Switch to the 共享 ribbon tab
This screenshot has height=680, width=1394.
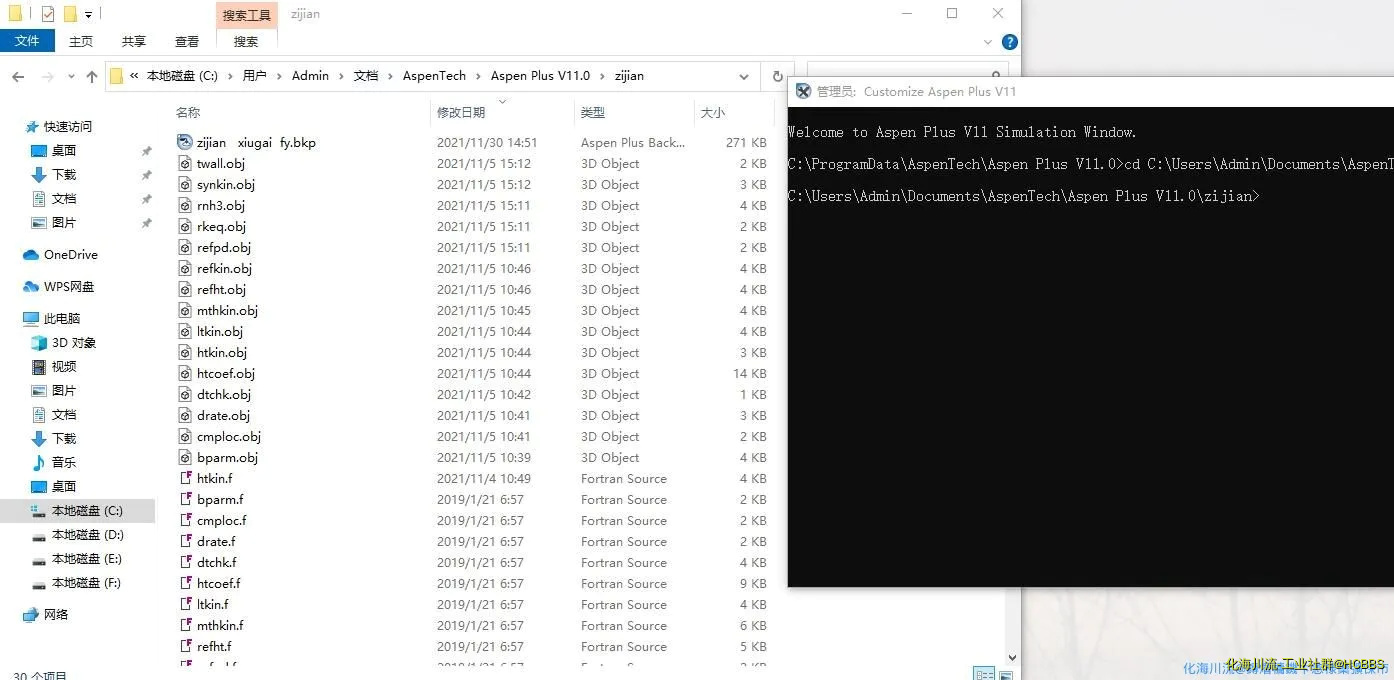(x=134, y=41)
